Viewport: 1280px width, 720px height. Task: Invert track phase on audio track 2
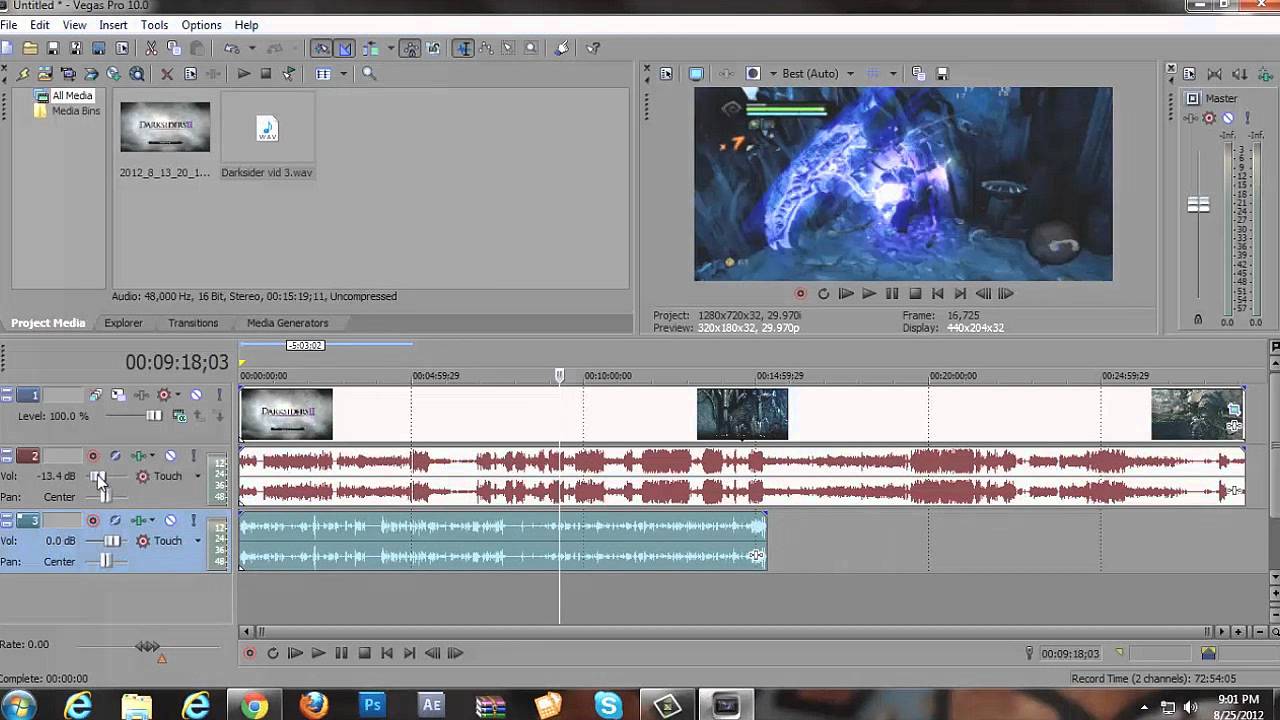click(115, 456)
